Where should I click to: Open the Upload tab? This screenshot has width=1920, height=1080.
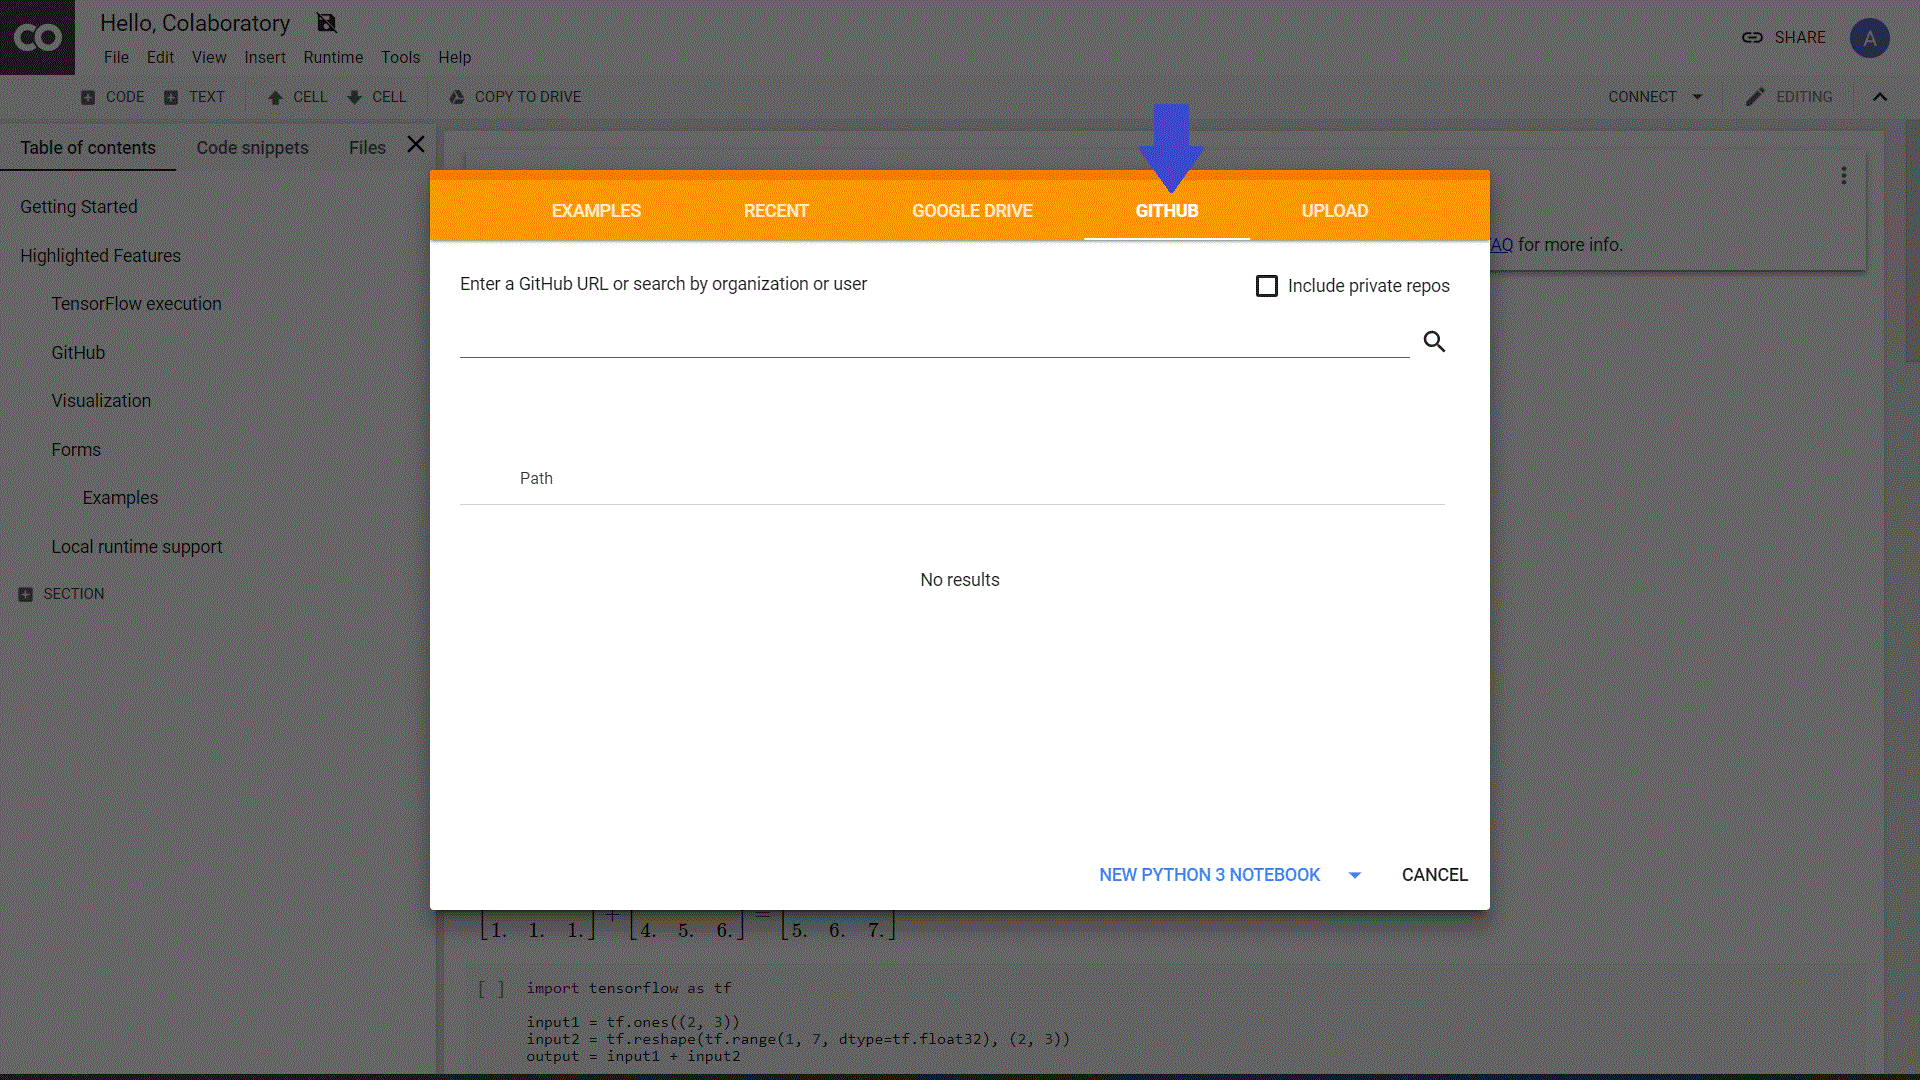(1335, 211)
